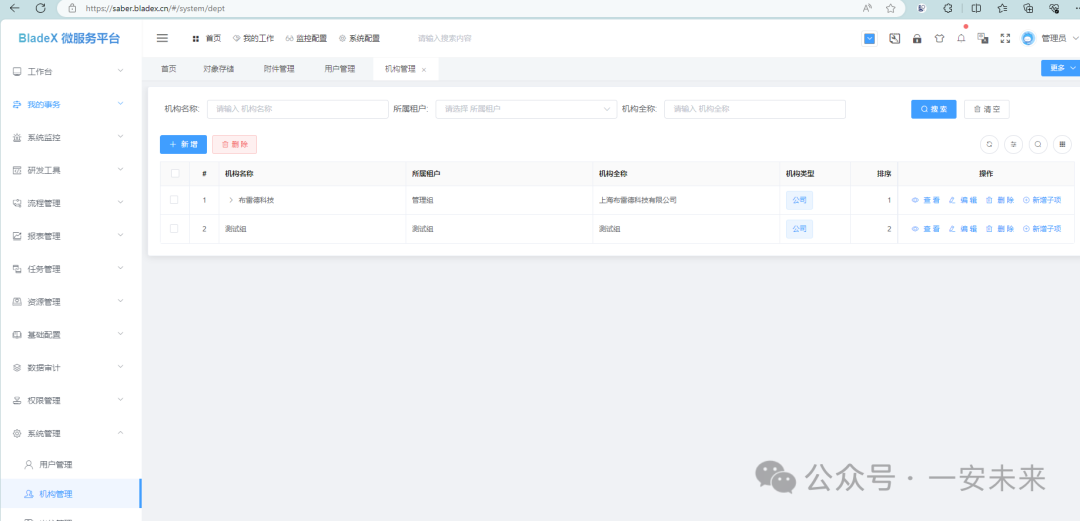This screenshot has width=1080, height=521.
Task: Click the round grid icon above the table
Action: pos(1062,144)
